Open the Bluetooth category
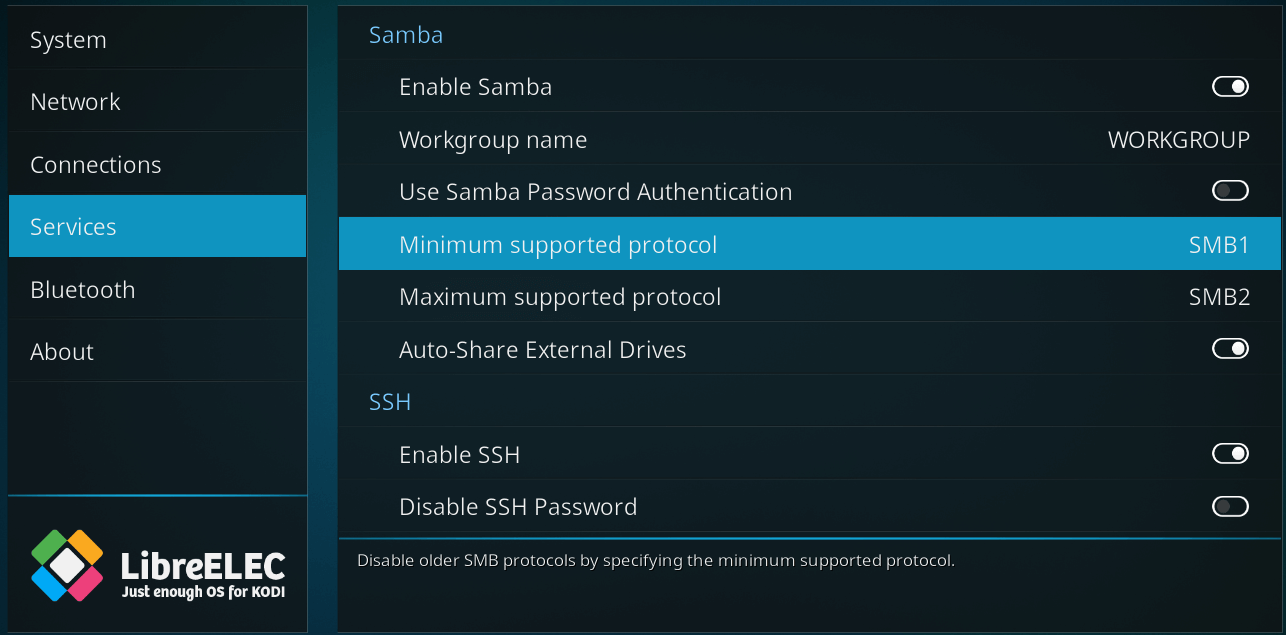This screenshot has height=635, width=1286. click(82, 290)
